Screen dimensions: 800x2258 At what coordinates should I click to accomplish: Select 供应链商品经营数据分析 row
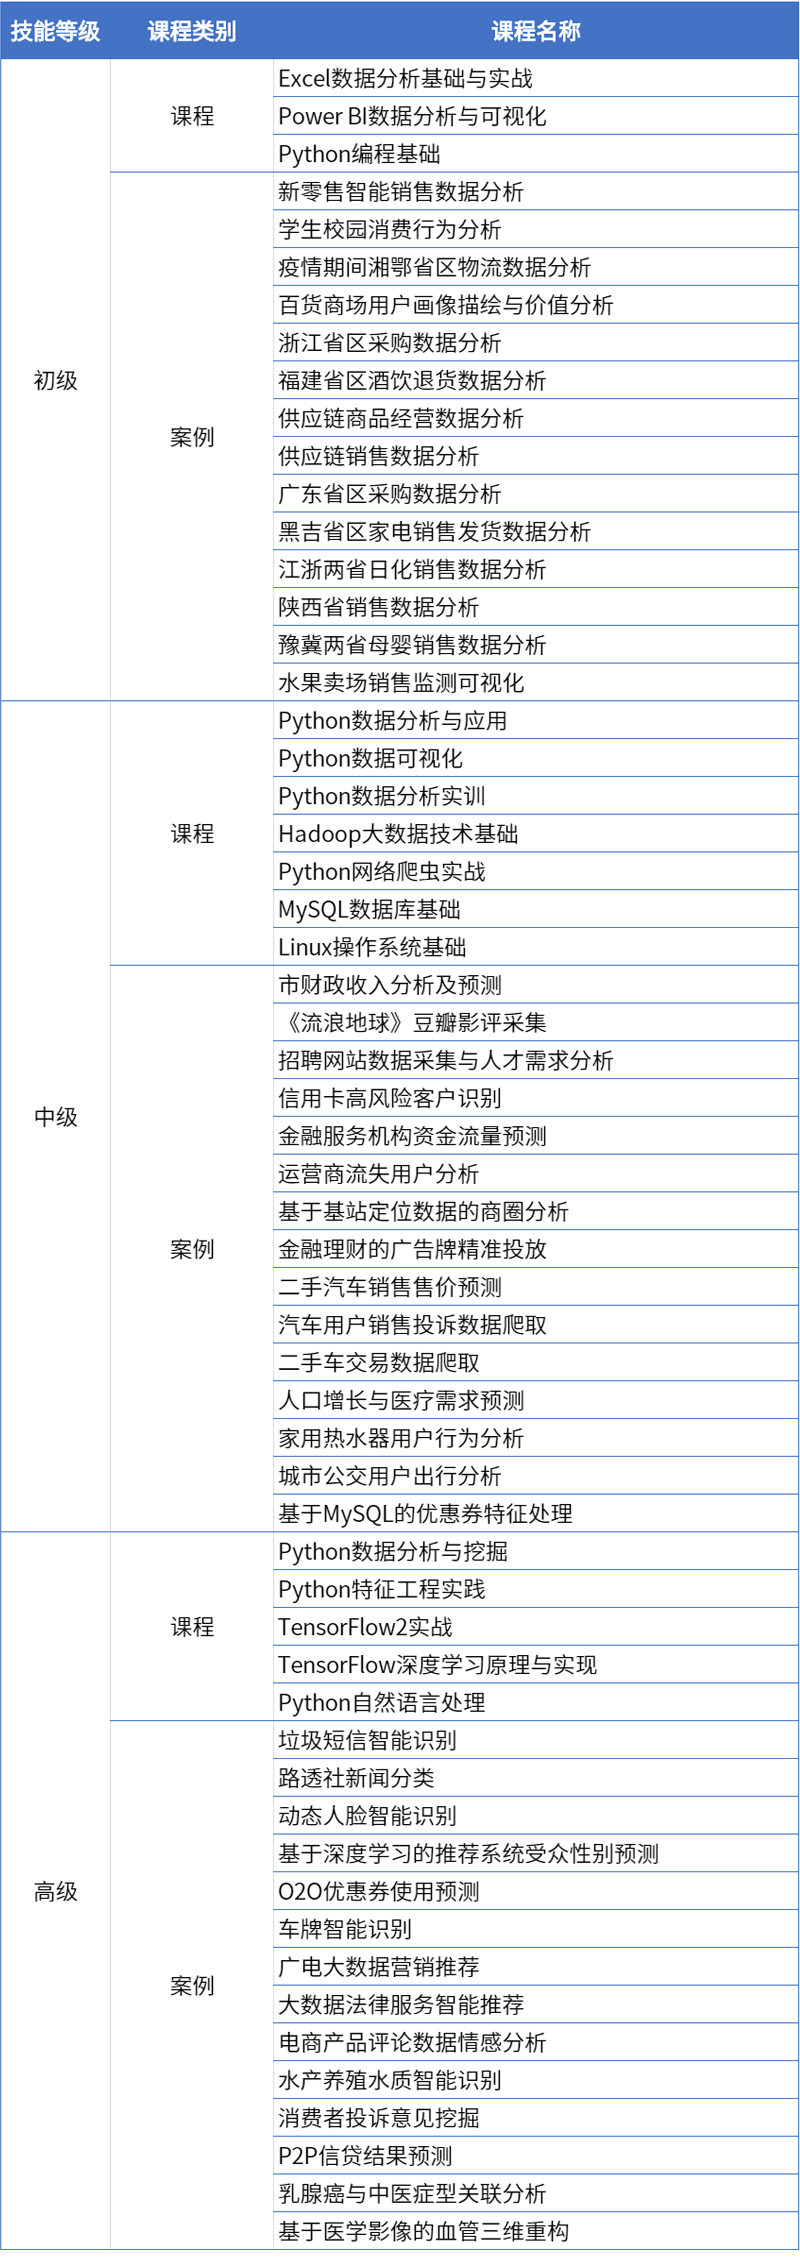point(536,418)
